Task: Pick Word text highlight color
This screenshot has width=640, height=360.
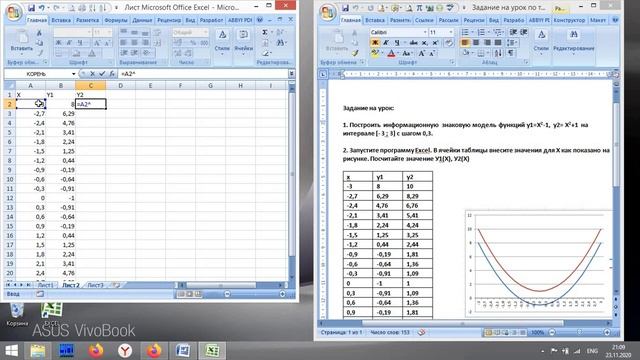Action: click(x=375, y=53)
